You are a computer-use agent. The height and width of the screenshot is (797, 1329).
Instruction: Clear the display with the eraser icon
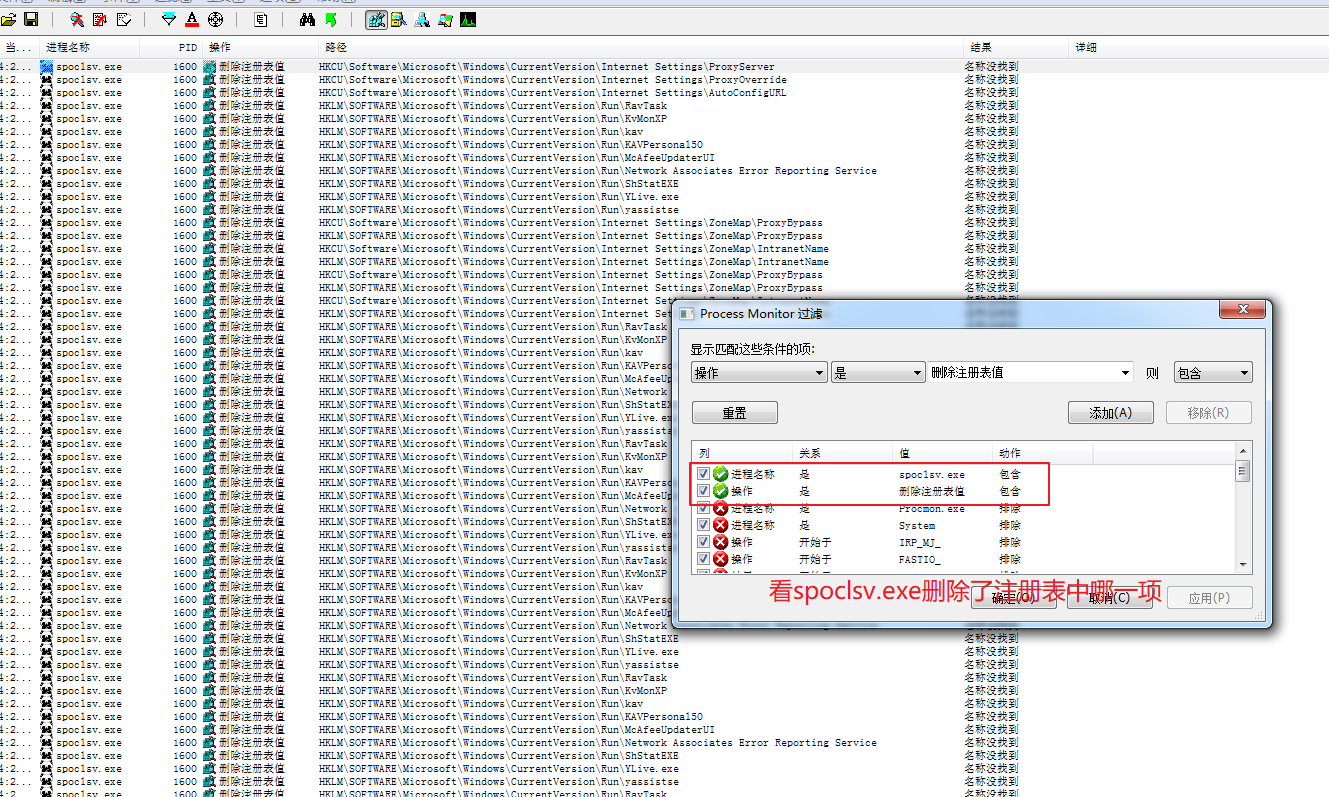(124, 19)
